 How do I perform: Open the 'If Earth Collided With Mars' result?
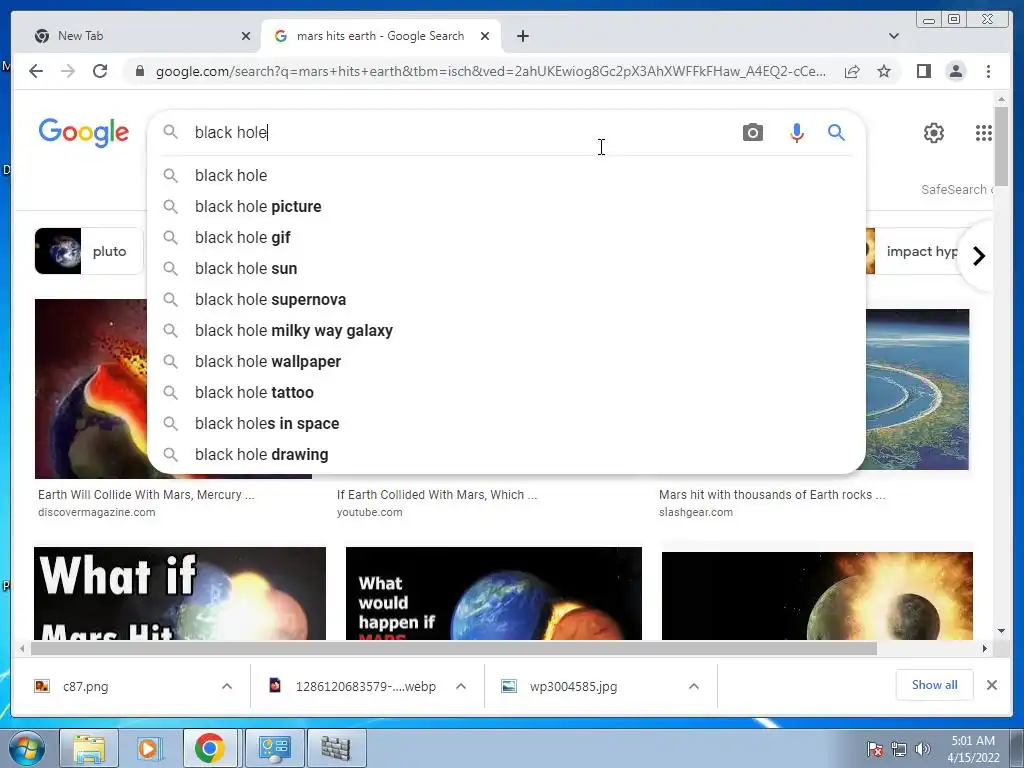pos(437,495)
